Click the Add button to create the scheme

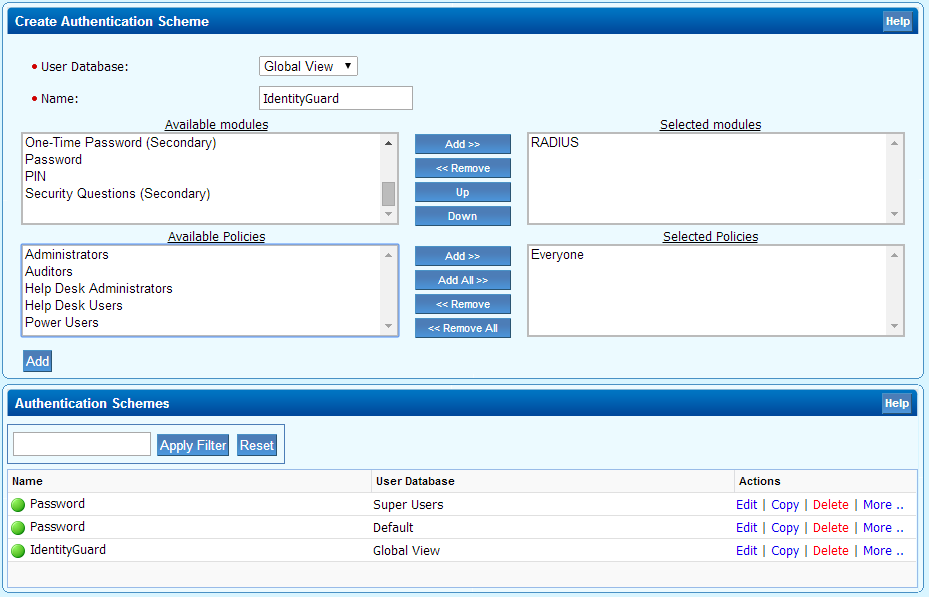(37, 361)
